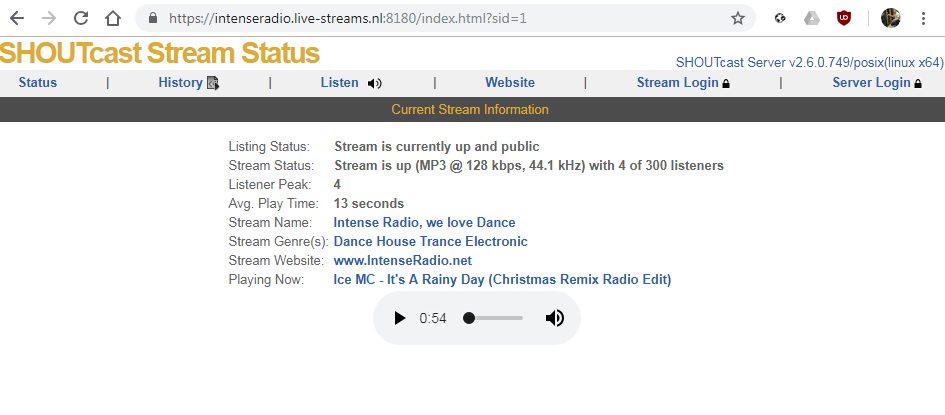The height and width of the screenshot is (415, 945).
Task: Click the Current Stream Information header
Action: pyautogui.click(x=470, y=110)
